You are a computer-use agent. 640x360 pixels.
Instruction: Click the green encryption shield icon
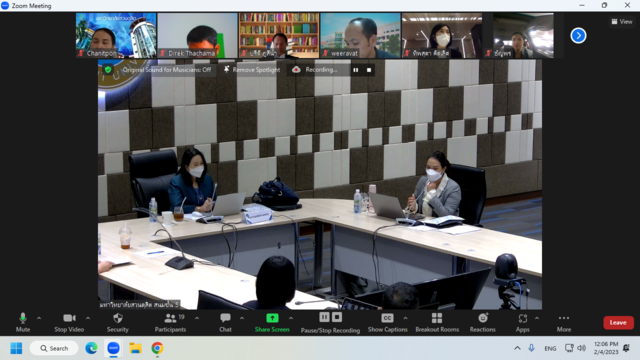tap(108, 70)
